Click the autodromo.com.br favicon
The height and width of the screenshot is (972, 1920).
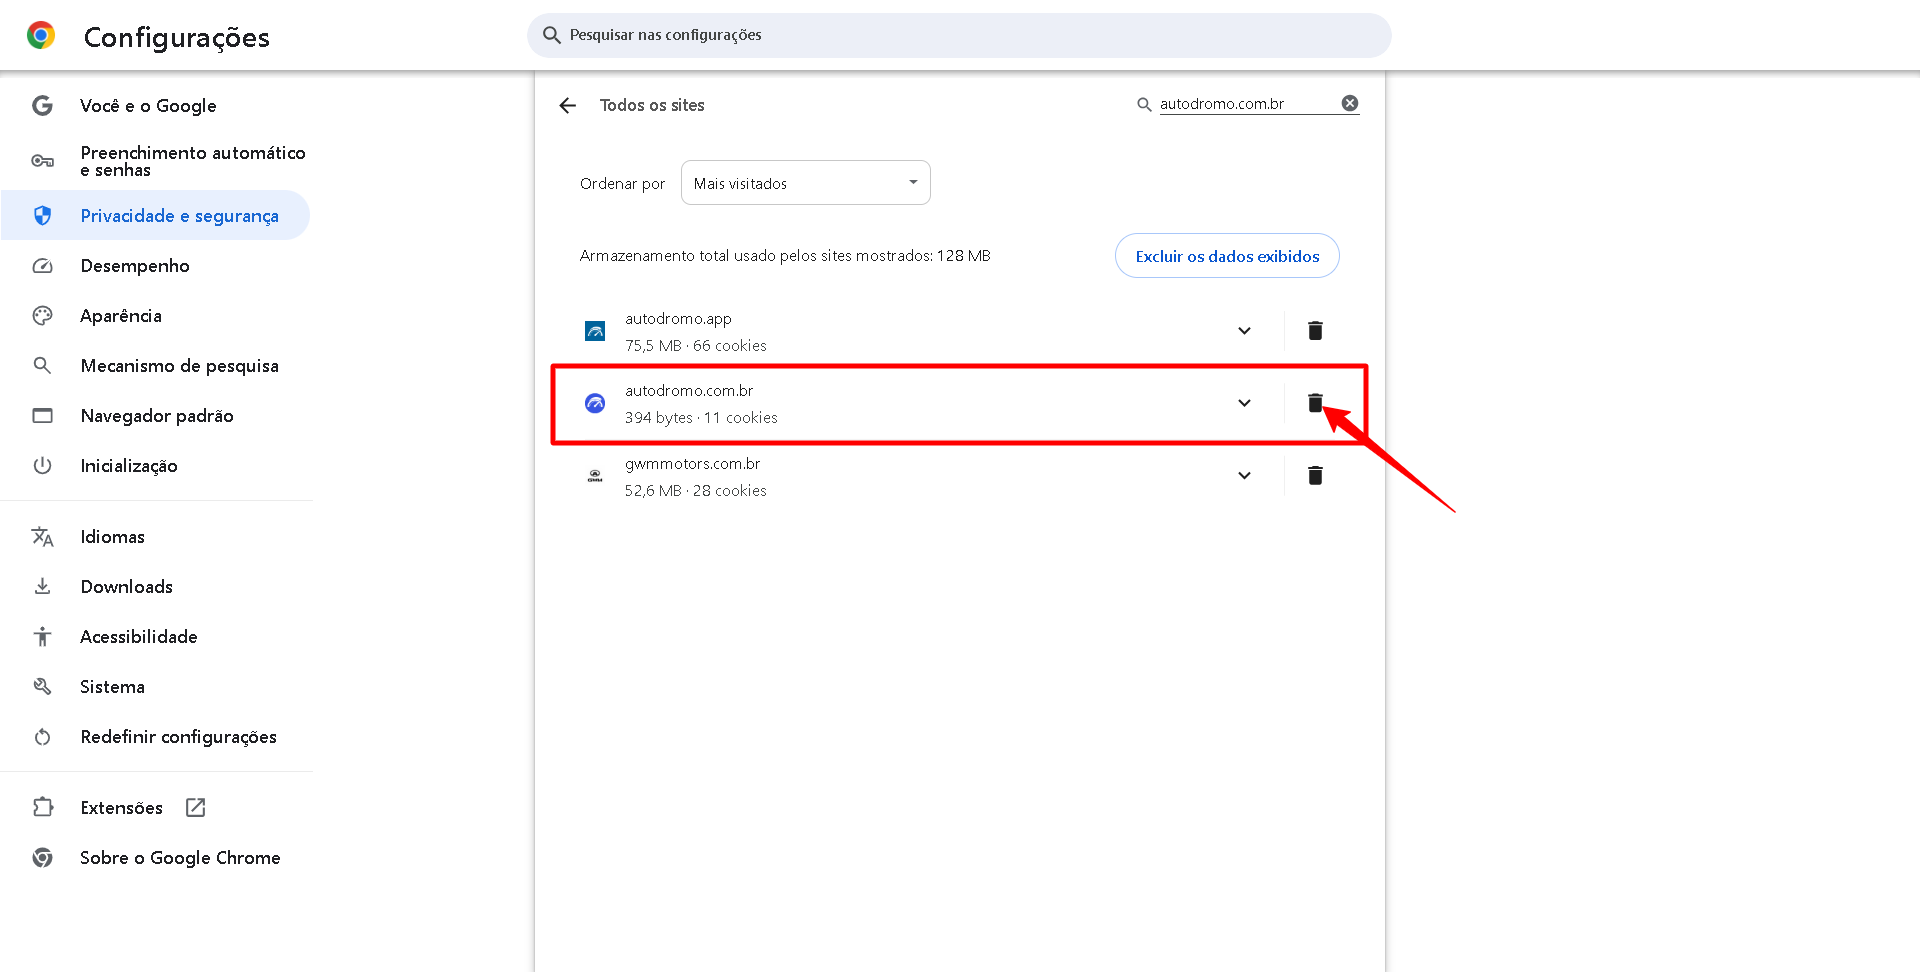[595, 403]
